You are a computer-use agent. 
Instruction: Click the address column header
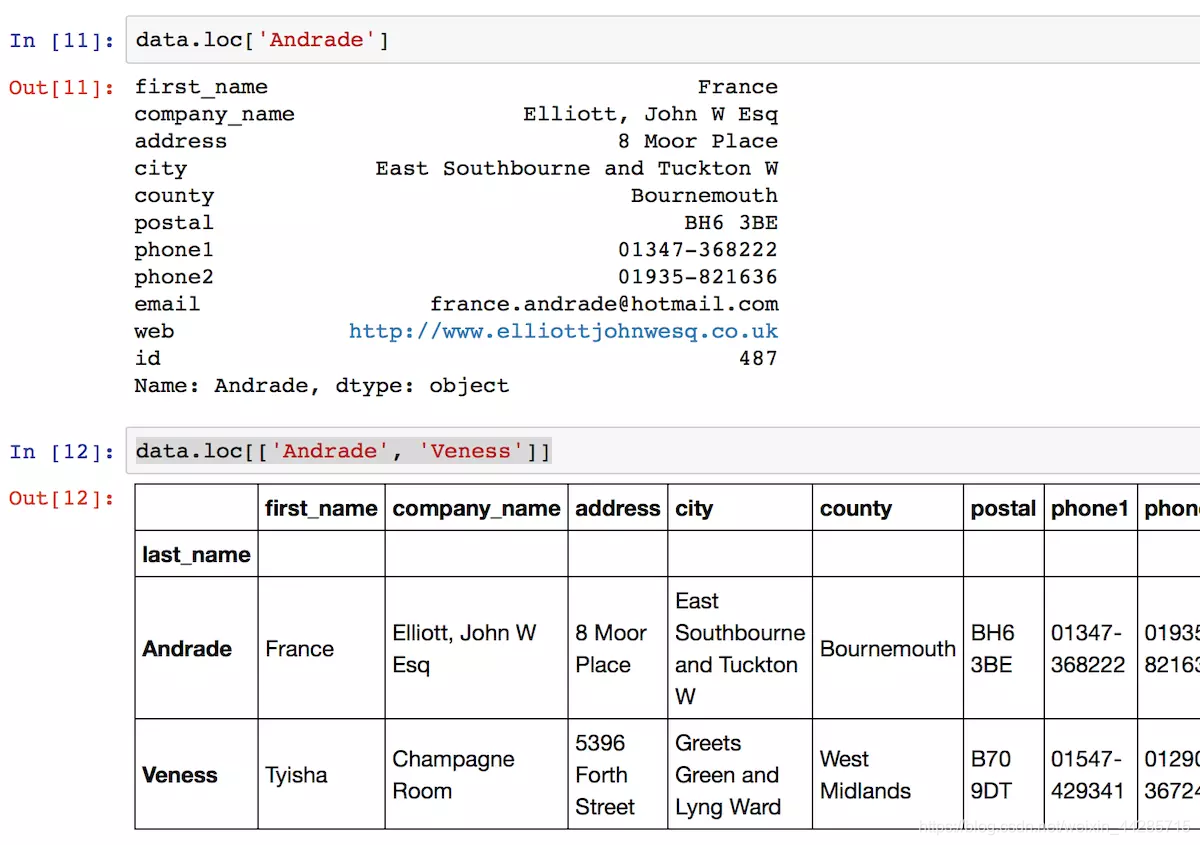coord(618,508)
